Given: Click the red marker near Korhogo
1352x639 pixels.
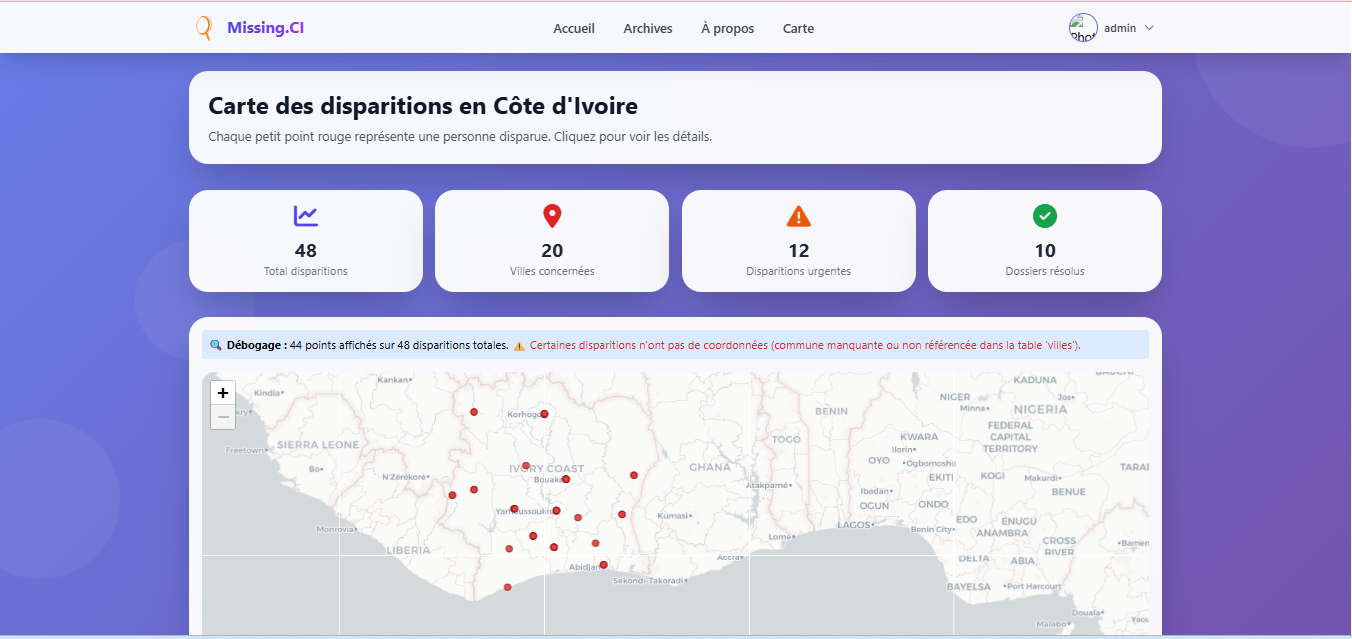Looking at the screenshot, I should (544, 413).
